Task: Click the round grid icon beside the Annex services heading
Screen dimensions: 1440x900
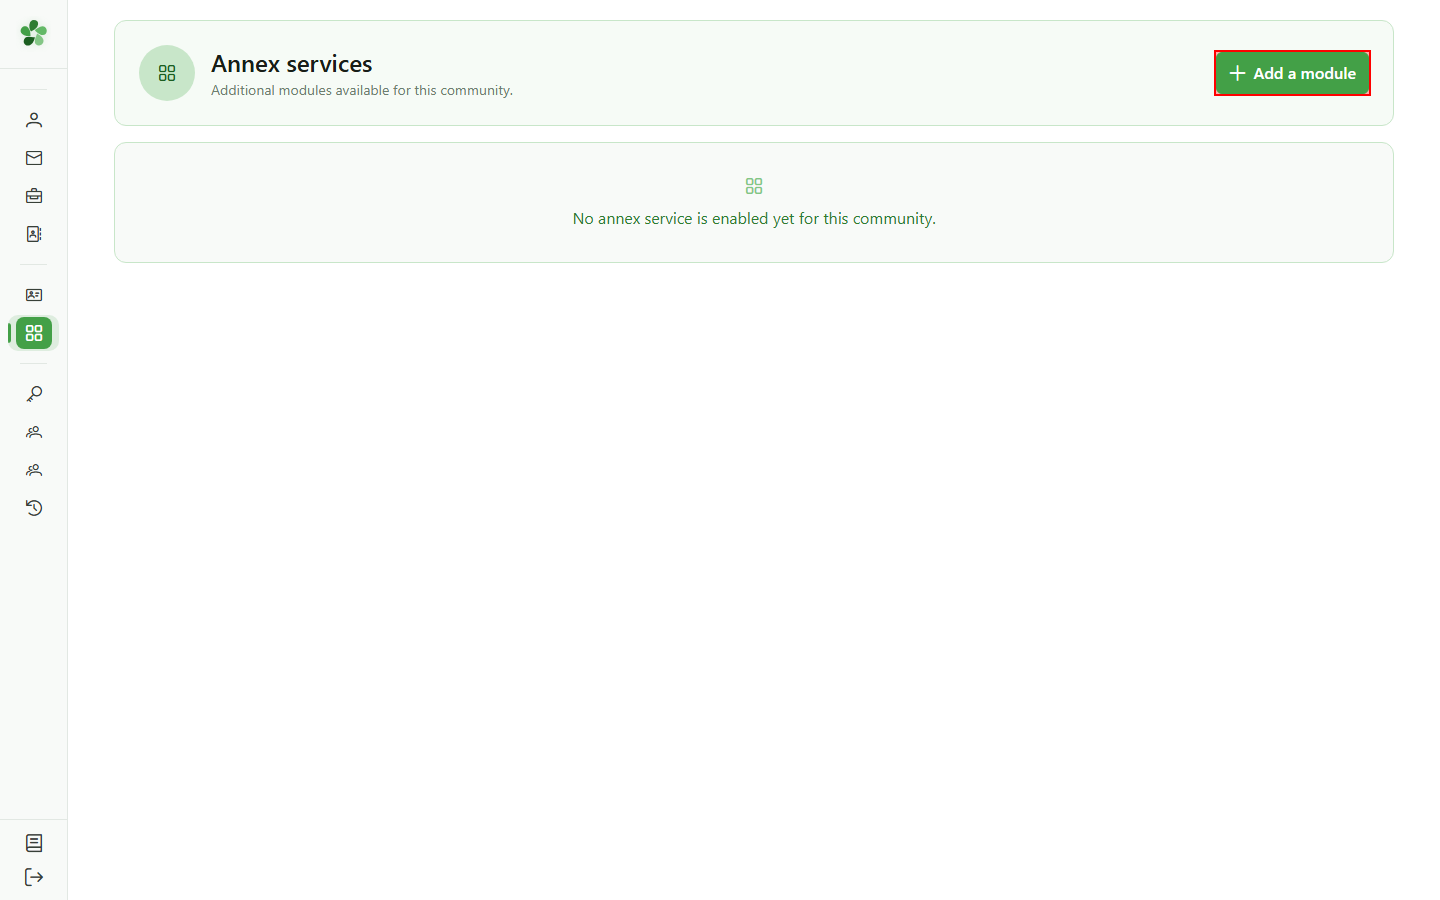Action: click(167, 73)
